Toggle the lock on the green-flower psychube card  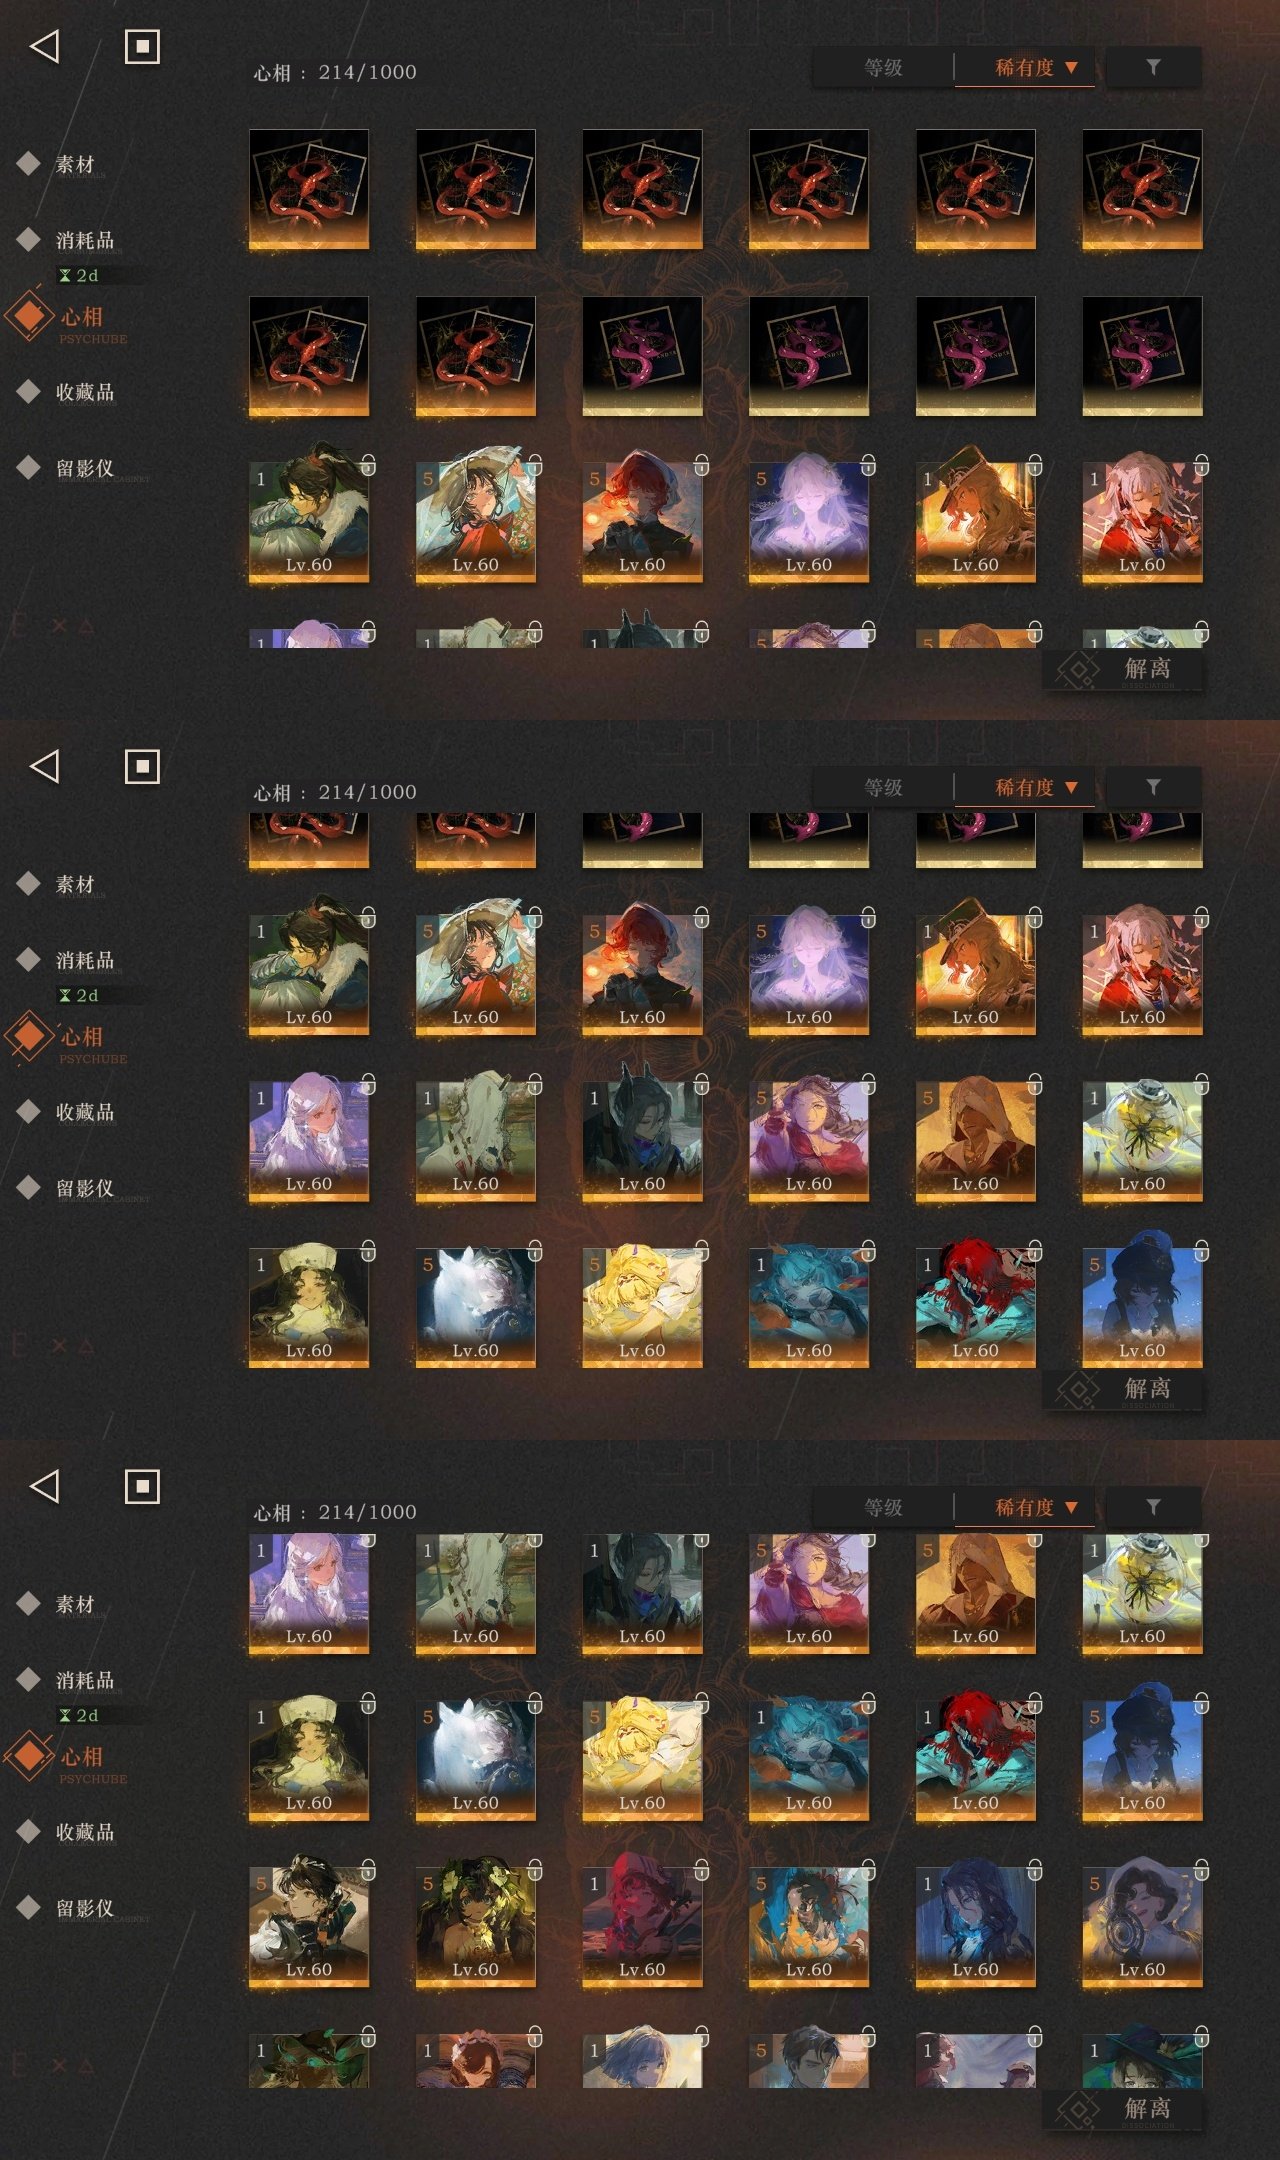pyautogui.click(x=535, y=1868)
